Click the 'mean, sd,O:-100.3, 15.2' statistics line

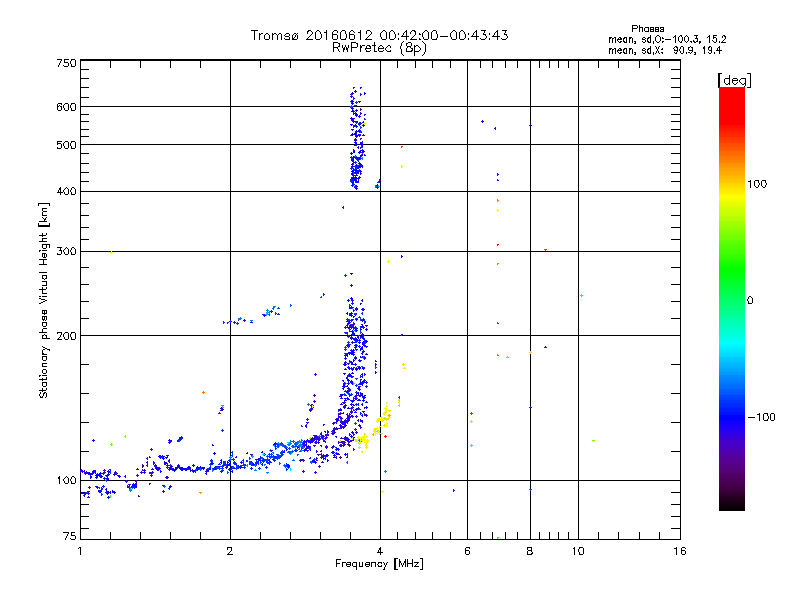(x=667, y=39)
